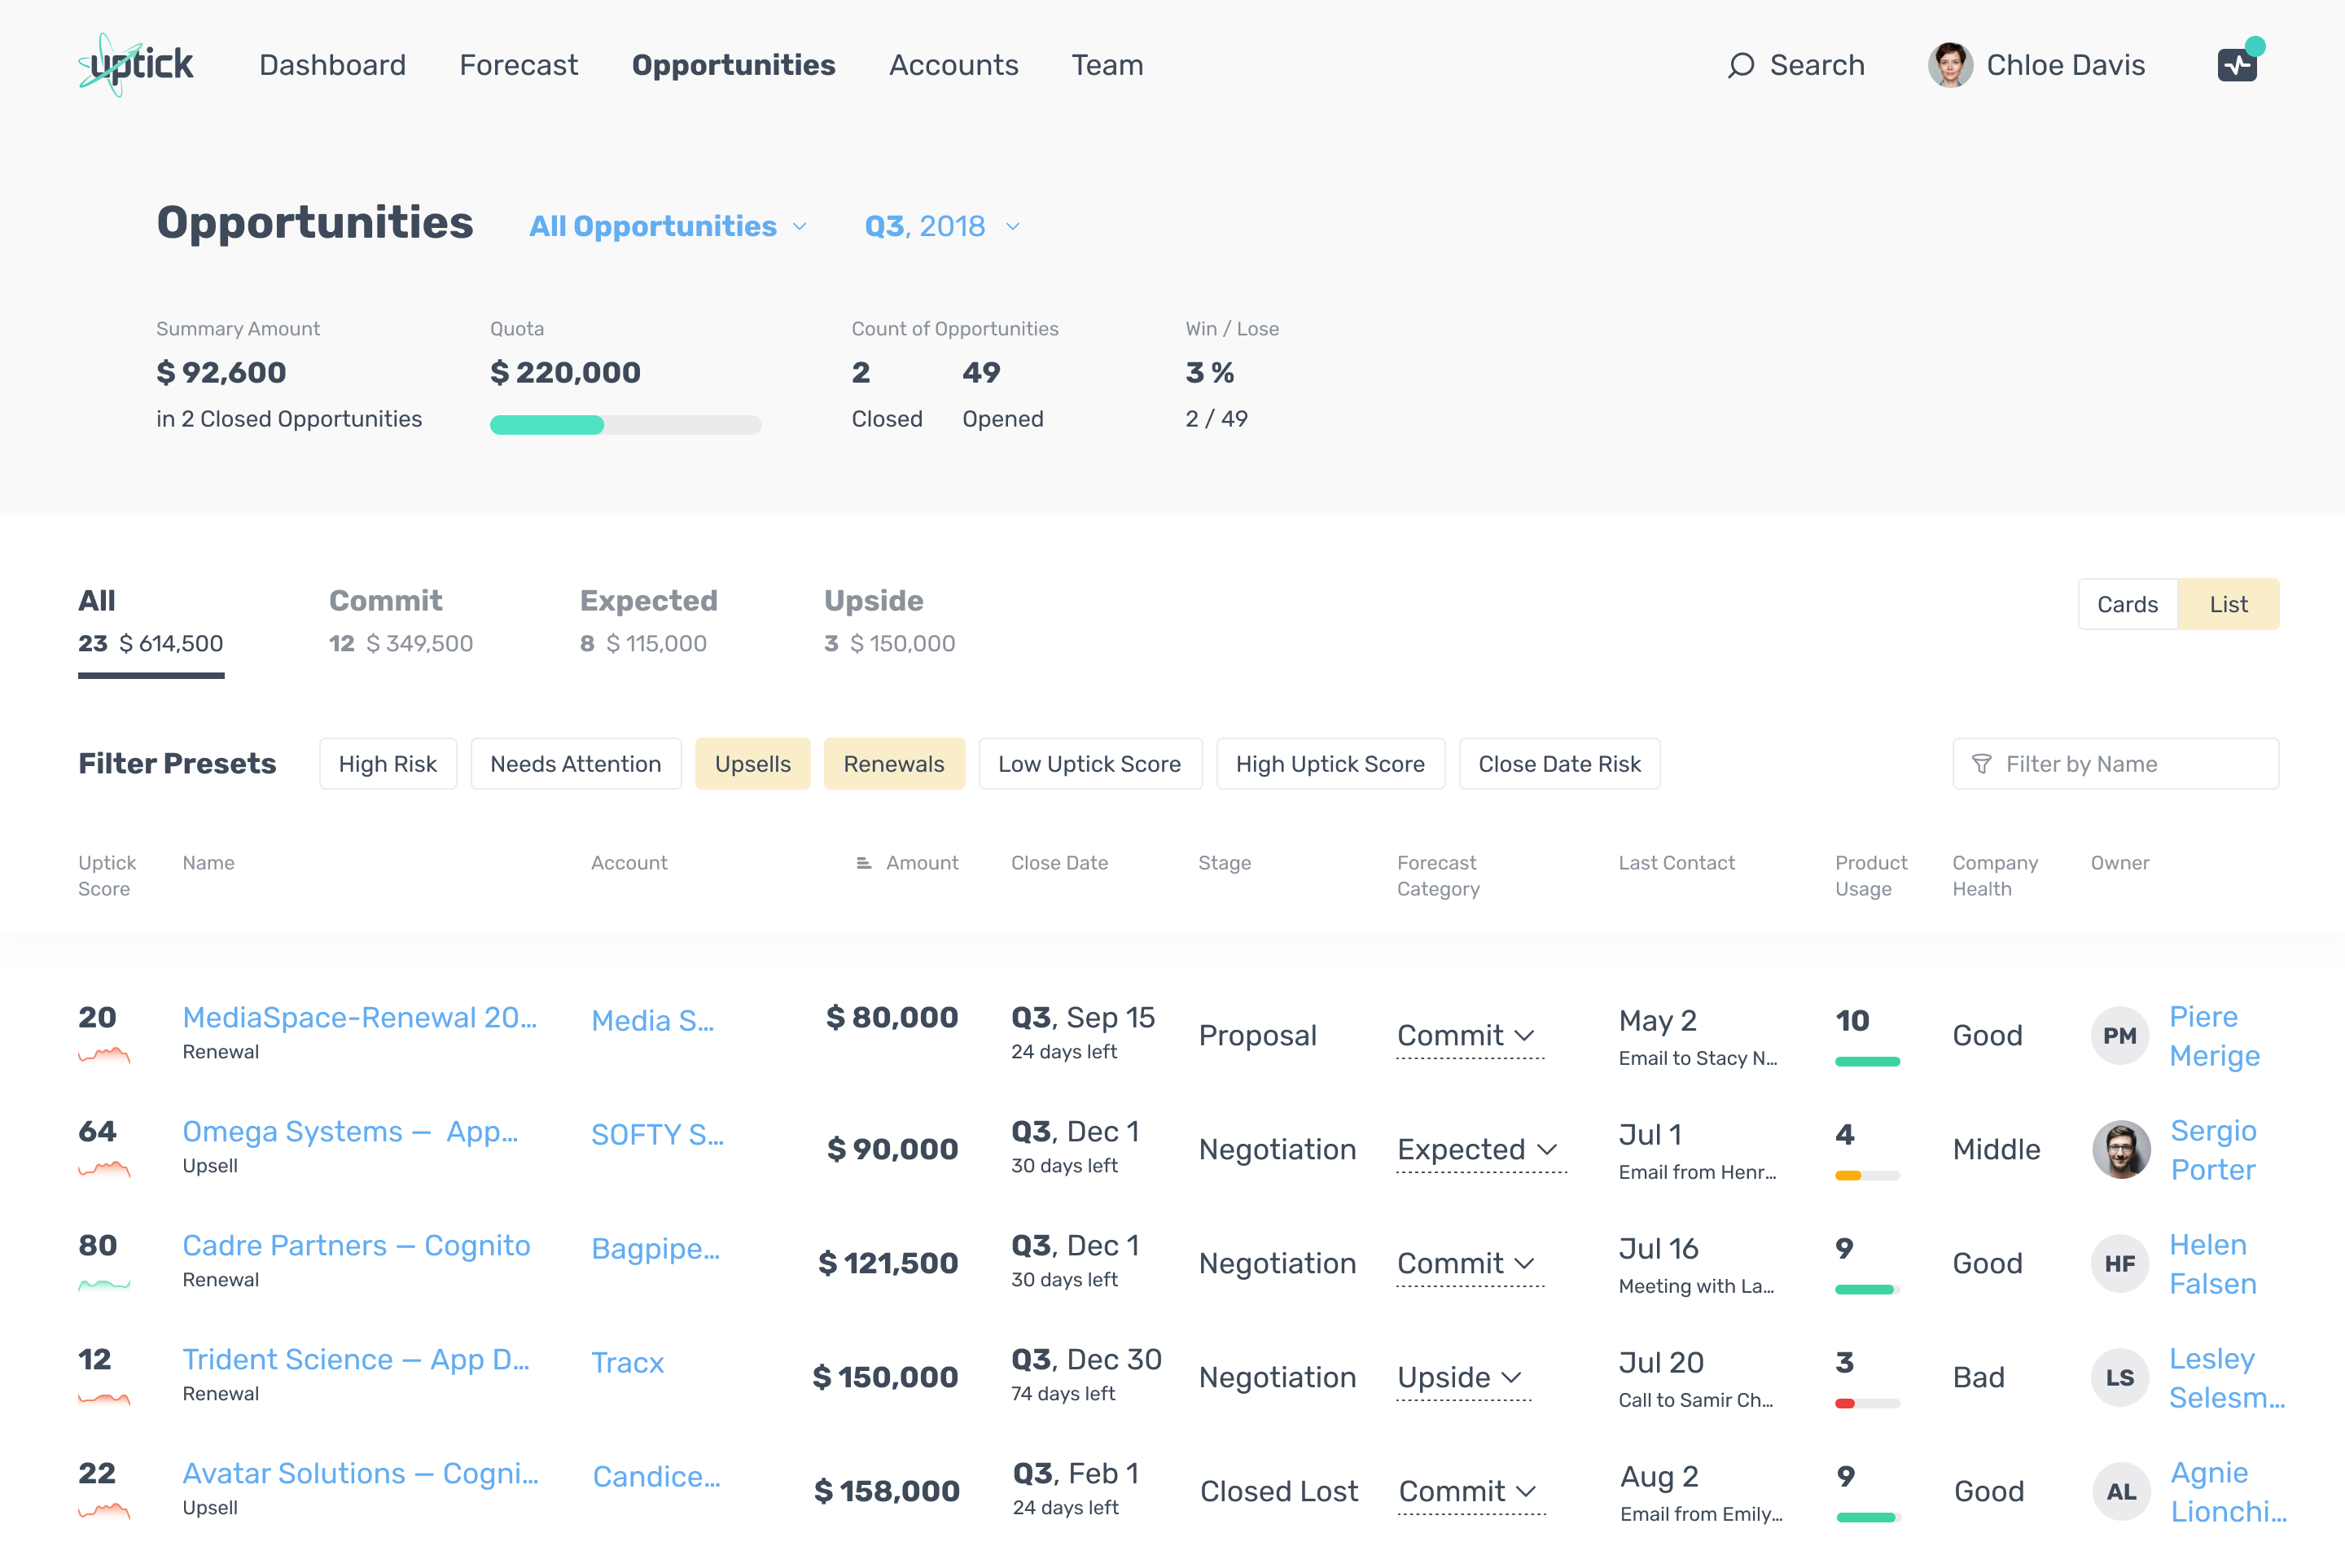Open the Forecast nav item
The image size is (2345, 1568).
(518, 65)
